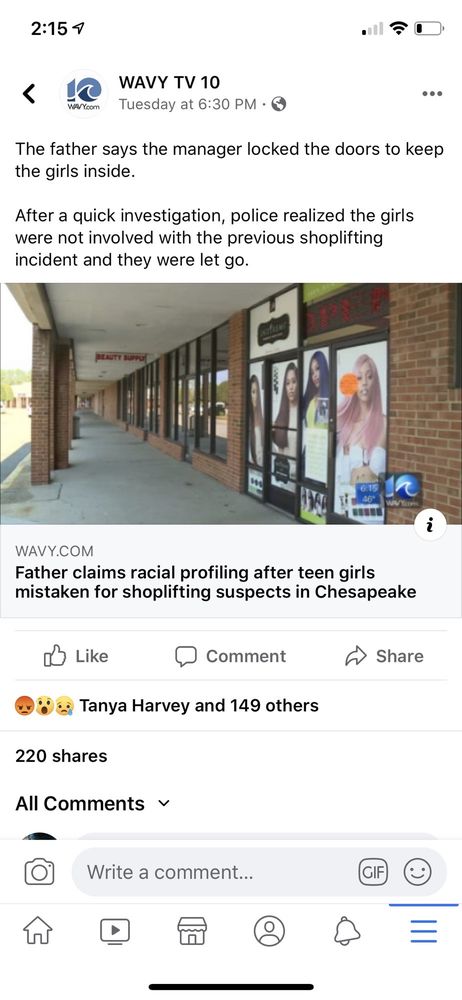Open the article info icon on the image
Image resolution: width=462 pixels, height=1000 pixels.
[x=430, y=525]
